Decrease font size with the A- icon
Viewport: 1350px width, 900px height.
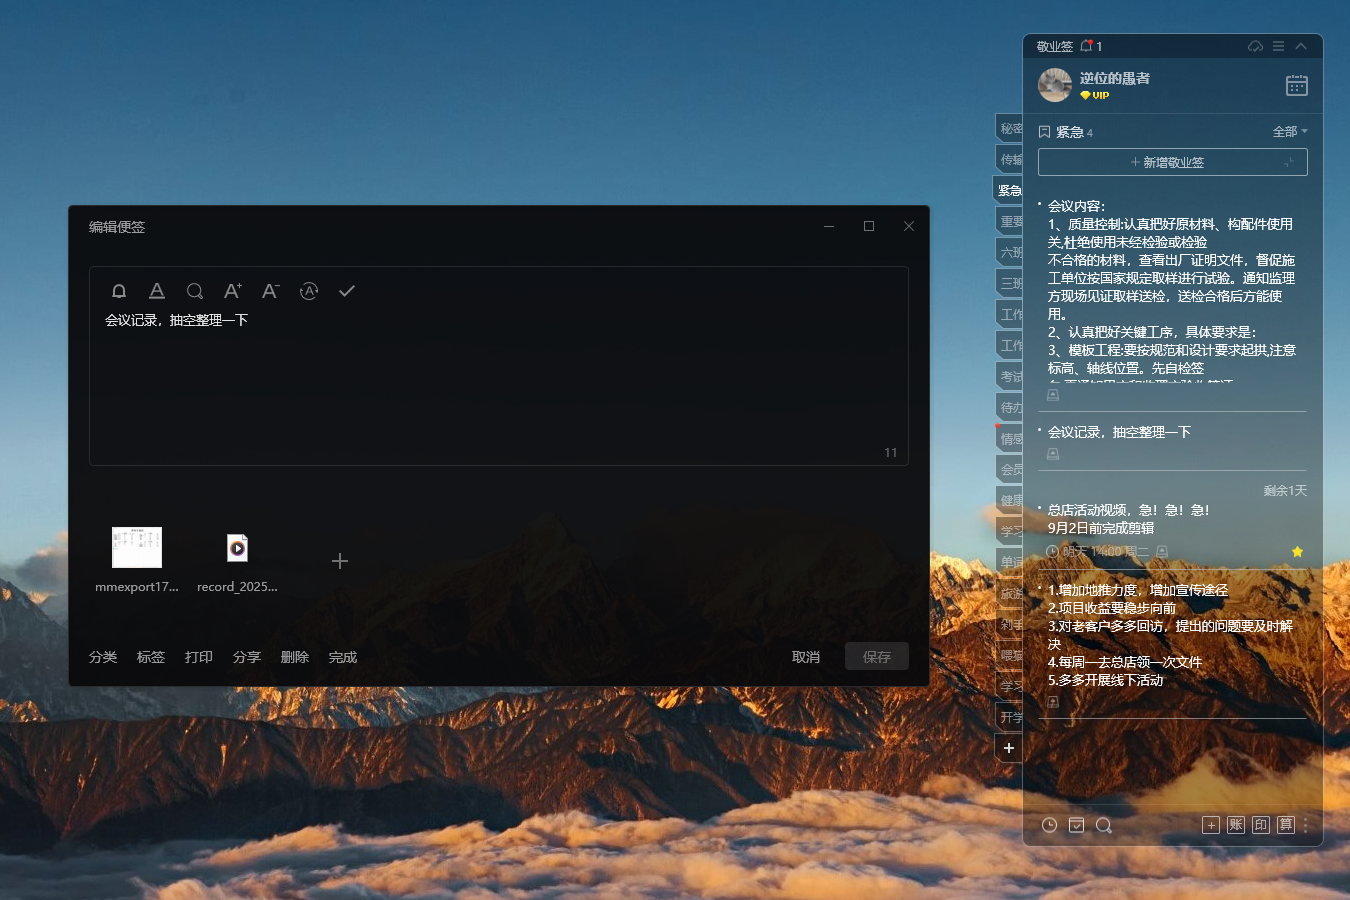[x=271, y=291]
